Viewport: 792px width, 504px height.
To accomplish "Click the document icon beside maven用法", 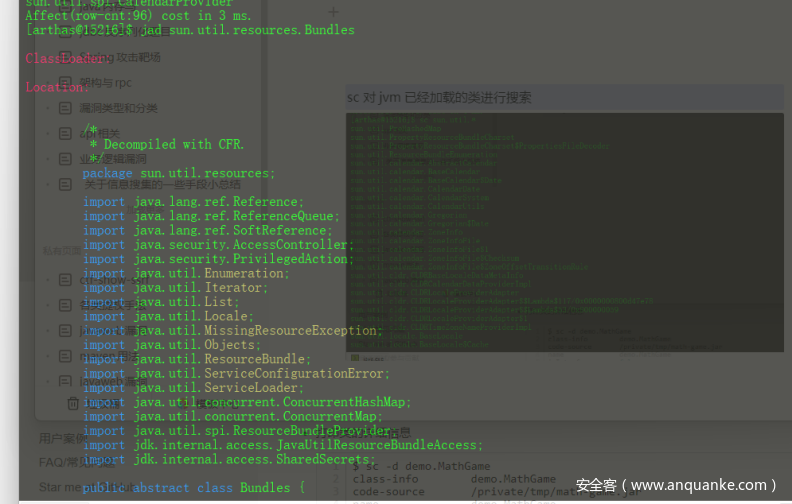I will pyautogui.click(x=65, y=355).
